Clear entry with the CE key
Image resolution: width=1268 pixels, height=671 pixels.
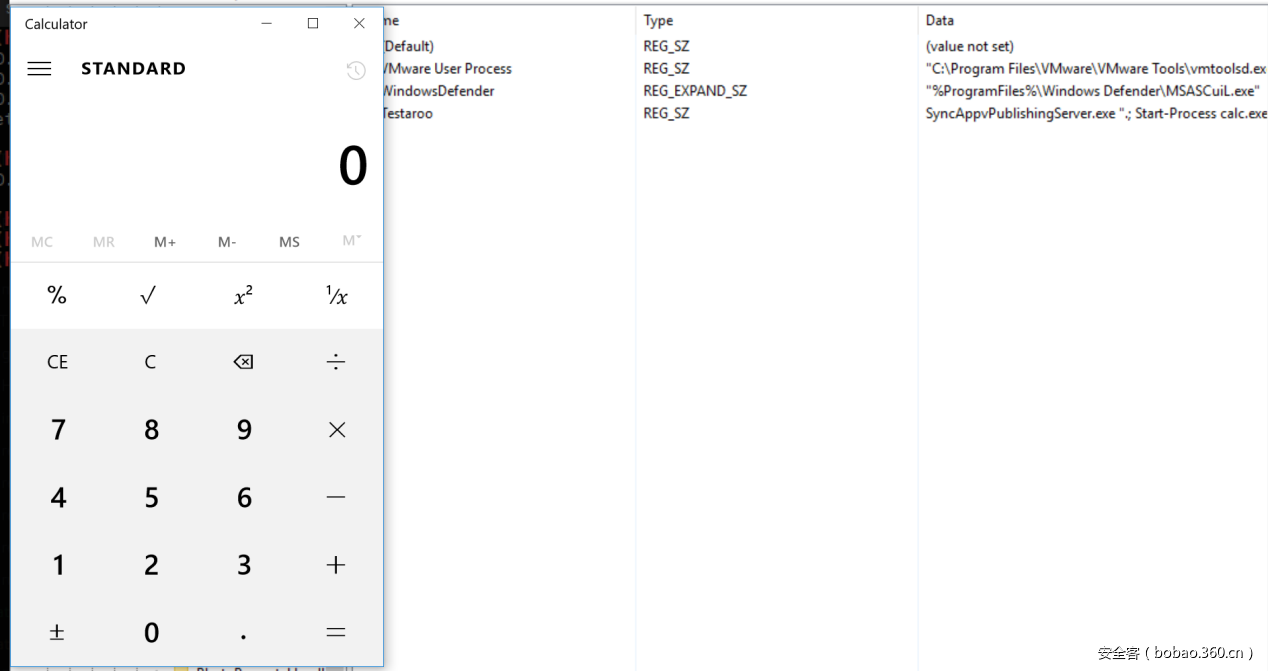[x=57, y=362]
